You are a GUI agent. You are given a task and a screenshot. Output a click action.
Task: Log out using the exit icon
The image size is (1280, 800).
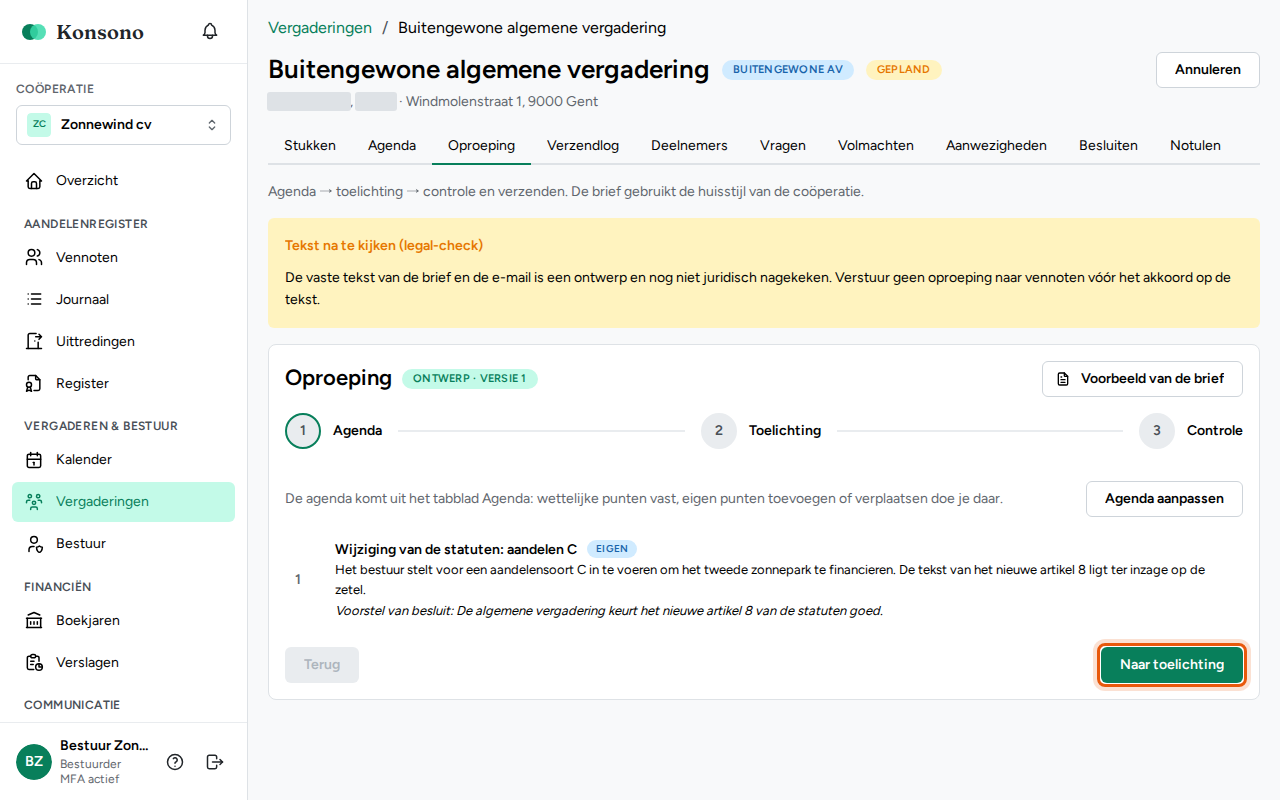[x=215, y=762]
